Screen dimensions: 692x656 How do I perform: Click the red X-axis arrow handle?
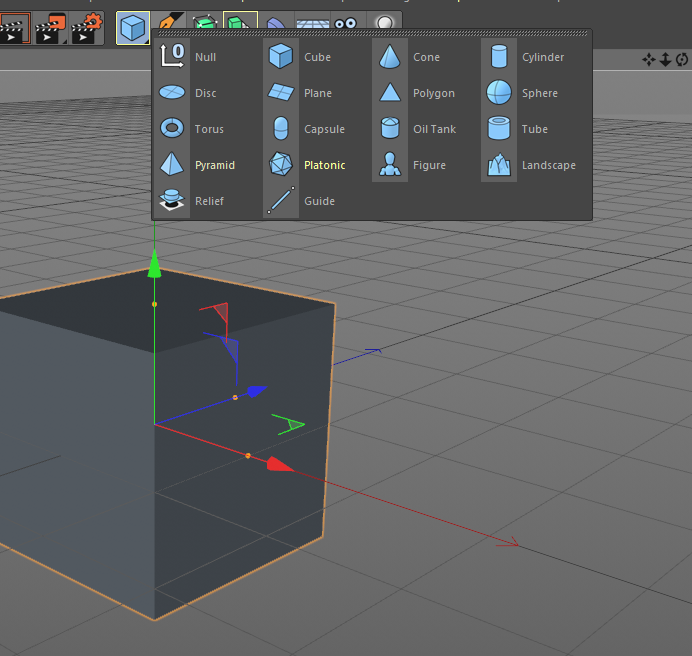(280, 464)
